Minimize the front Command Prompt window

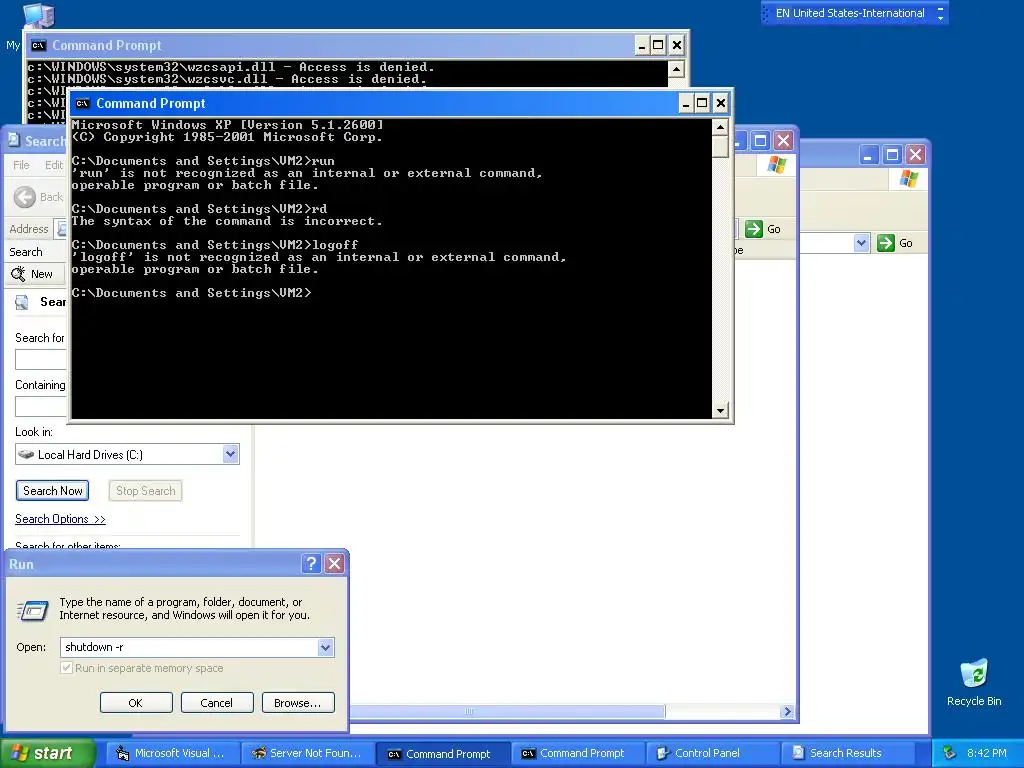click(x=686, y=103)
